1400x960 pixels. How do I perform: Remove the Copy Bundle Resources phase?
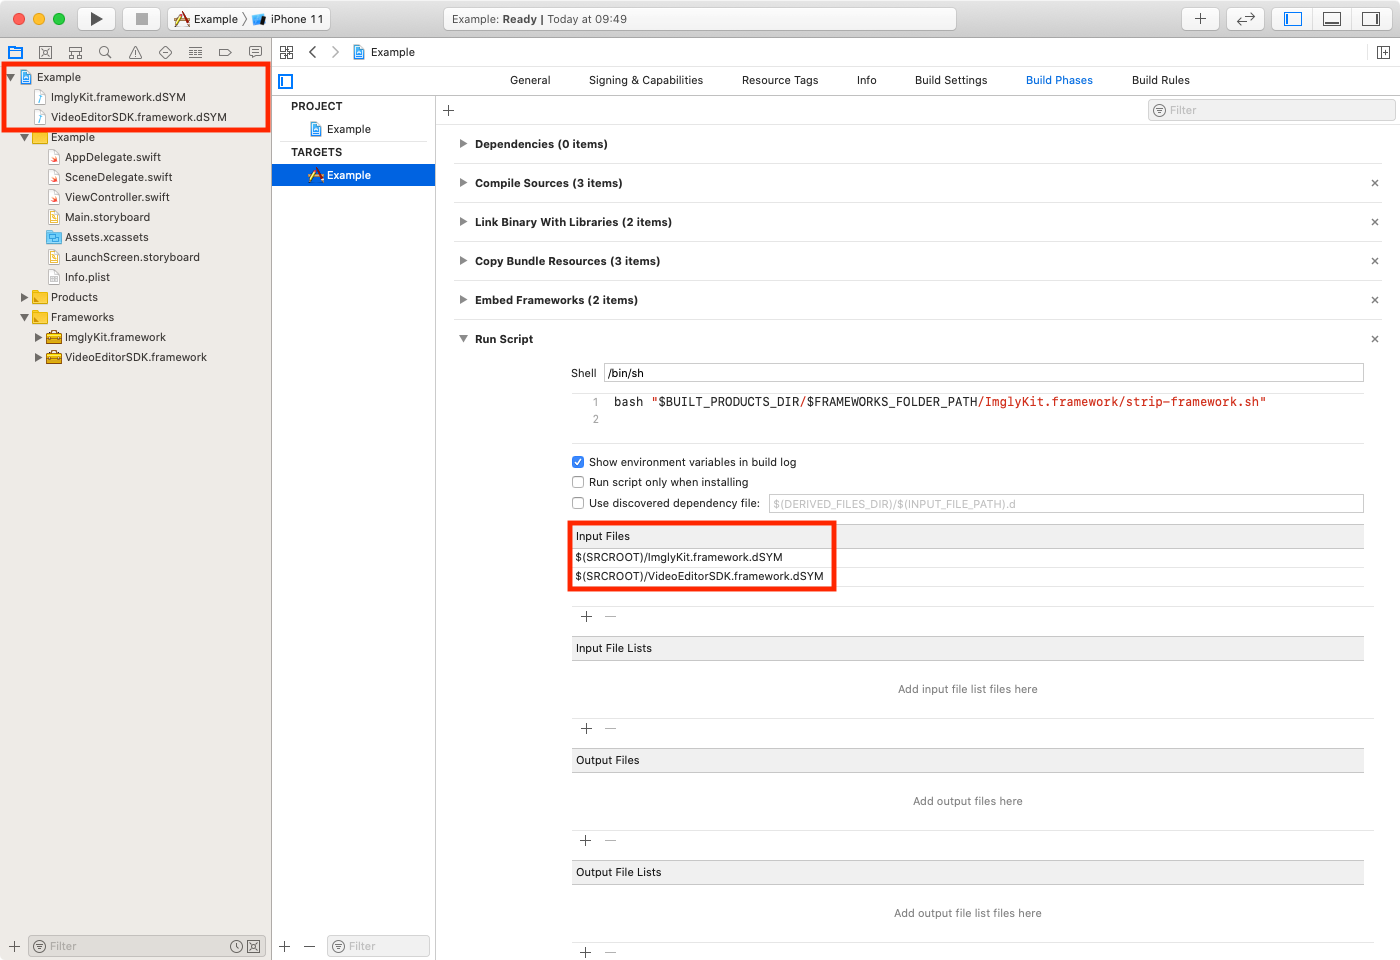pyautogui.click(x=1375, y=261)
